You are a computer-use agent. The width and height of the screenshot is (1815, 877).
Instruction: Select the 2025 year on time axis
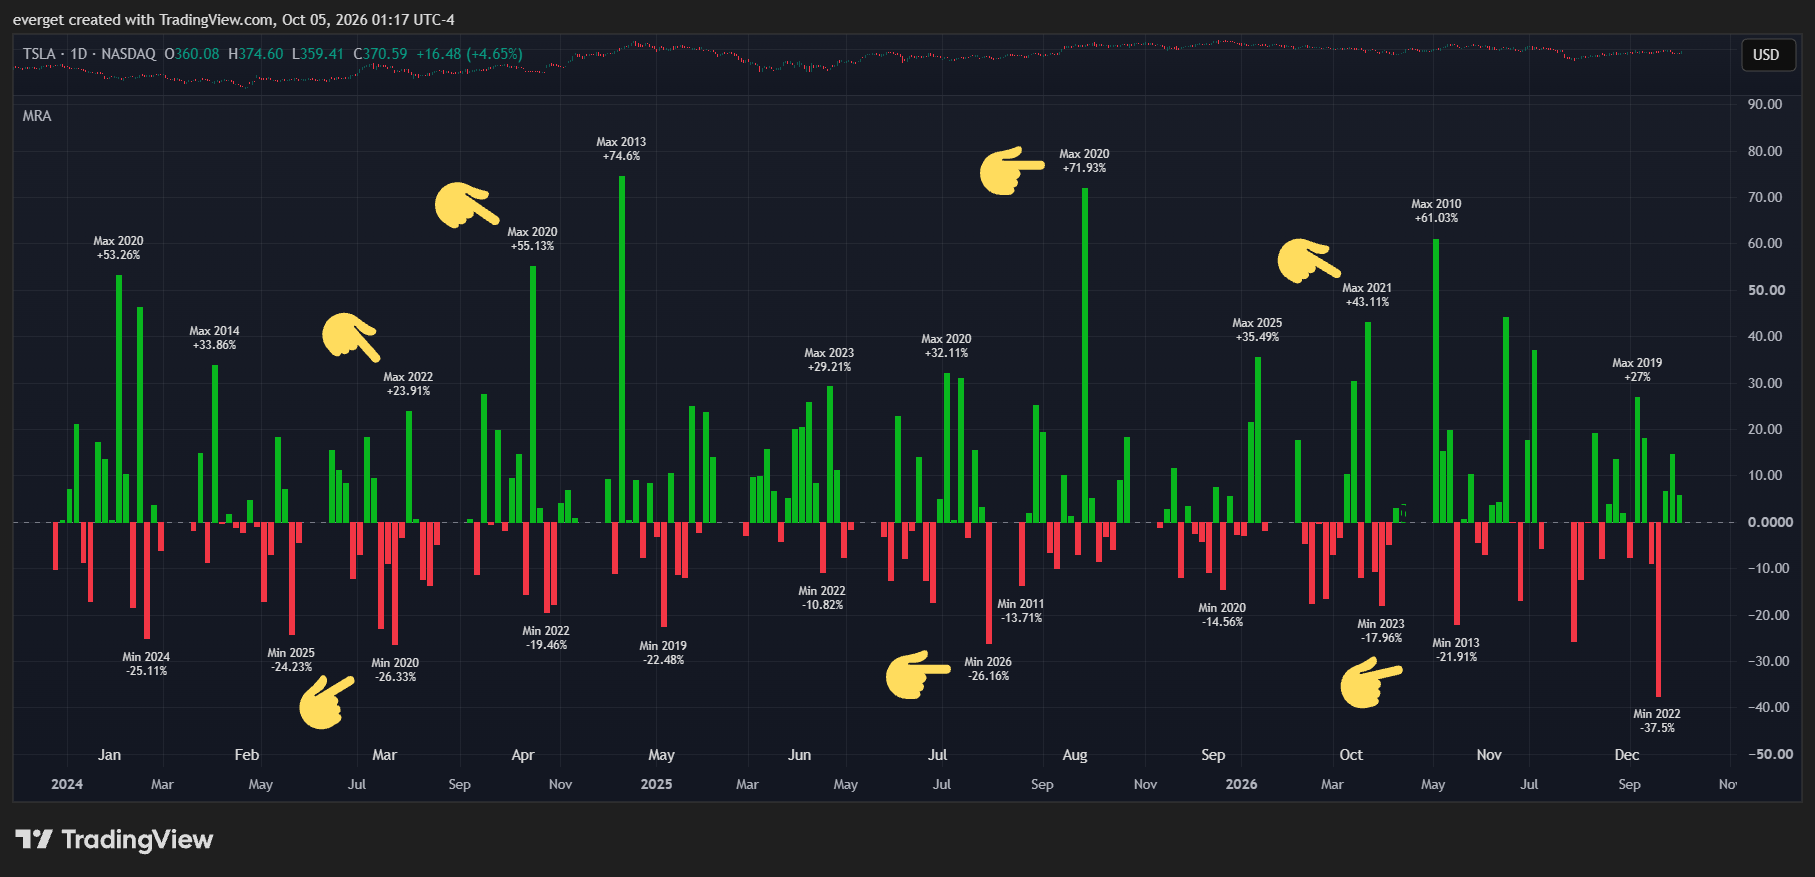tap(656, 784)
